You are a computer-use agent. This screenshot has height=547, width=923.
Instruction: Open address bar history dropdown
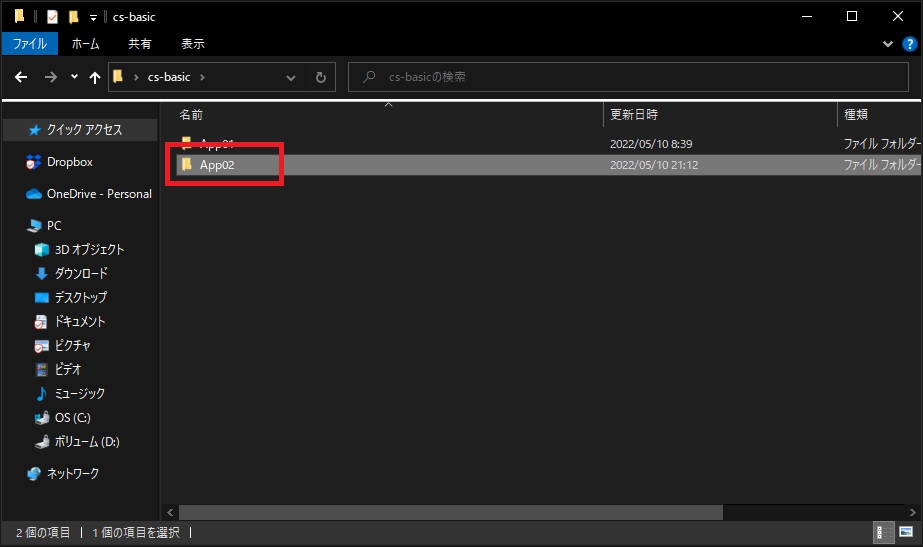coord(291,77)
